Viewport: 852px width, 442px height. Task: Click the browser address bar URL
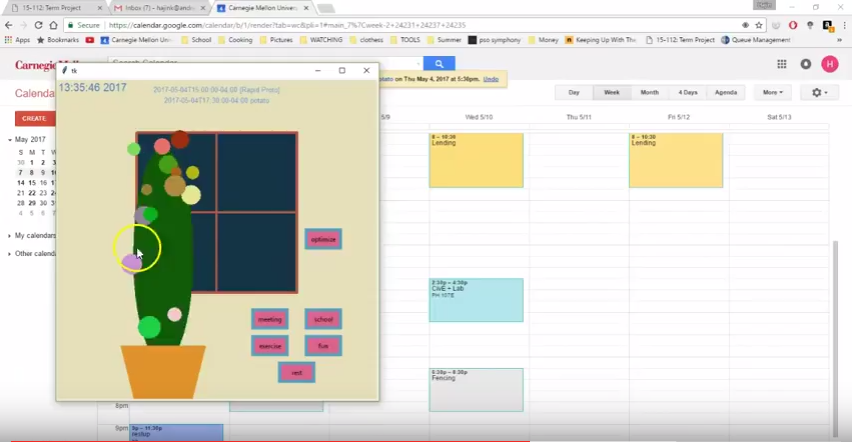pos(287,25)
